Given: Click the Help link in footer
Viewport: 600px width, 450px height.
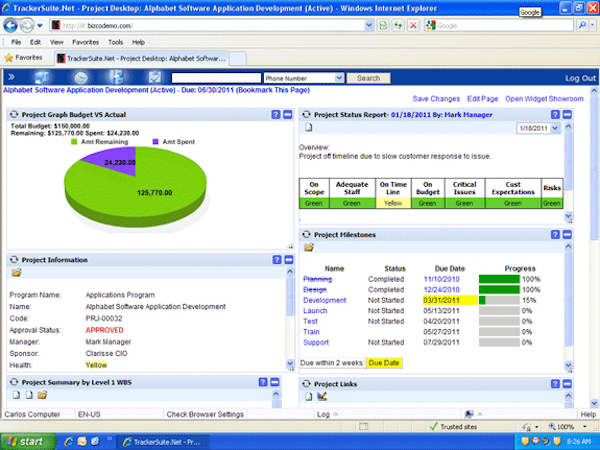Looking at the screenshot, I should (588, 414).
